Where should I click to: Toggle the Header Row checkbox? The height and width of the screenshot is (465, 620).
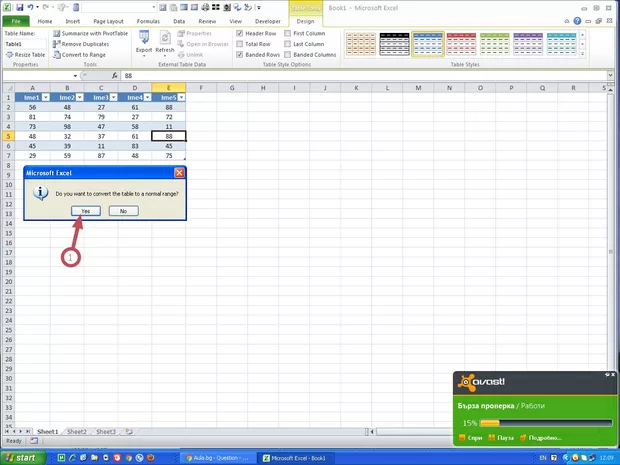pos(239,33)
